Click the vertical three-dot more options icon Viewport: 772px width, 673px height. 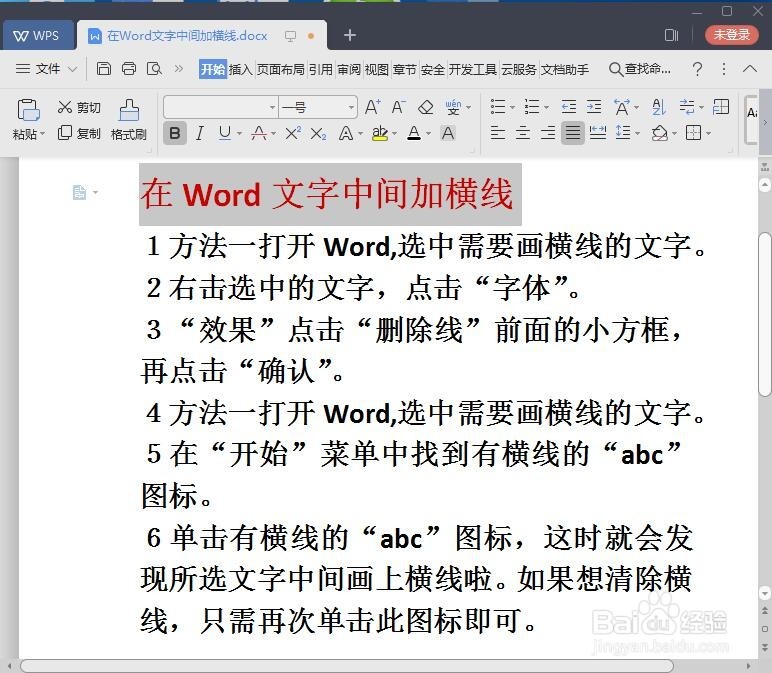pos(724,69)
